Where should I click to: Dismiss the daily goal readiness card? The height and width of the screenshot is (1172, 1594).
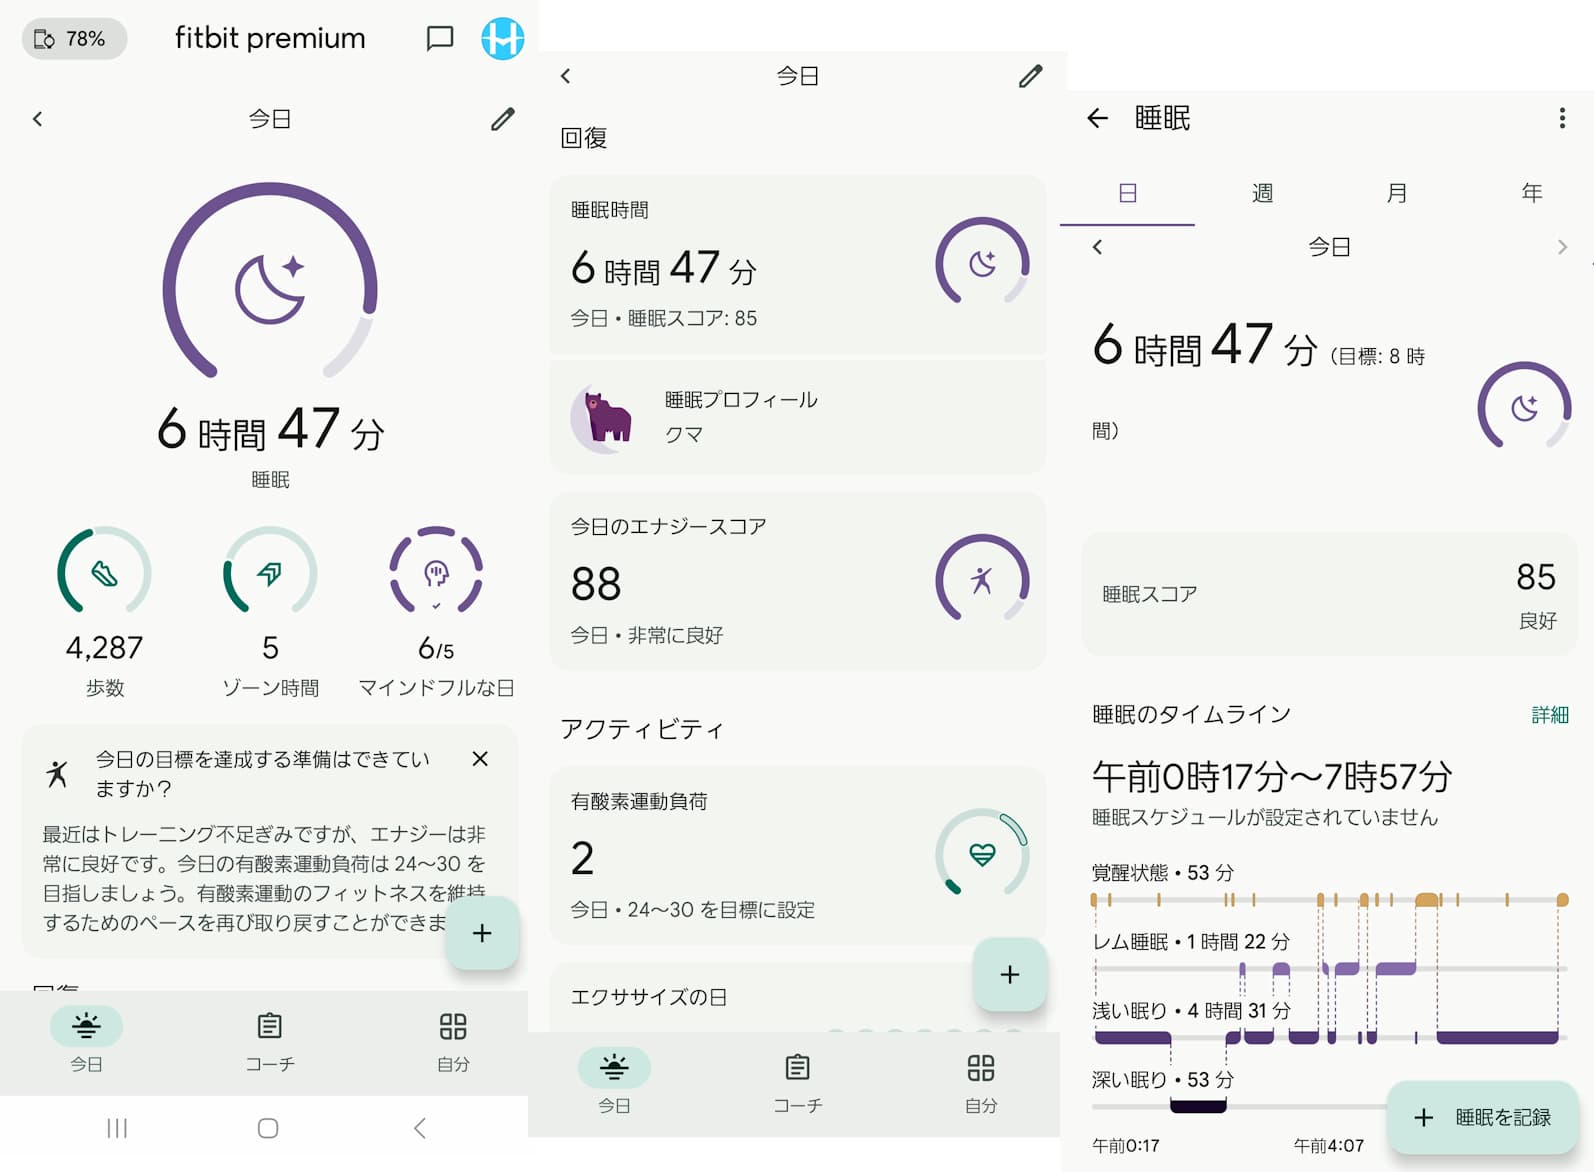pyautogui.click(x=480, y=759)
